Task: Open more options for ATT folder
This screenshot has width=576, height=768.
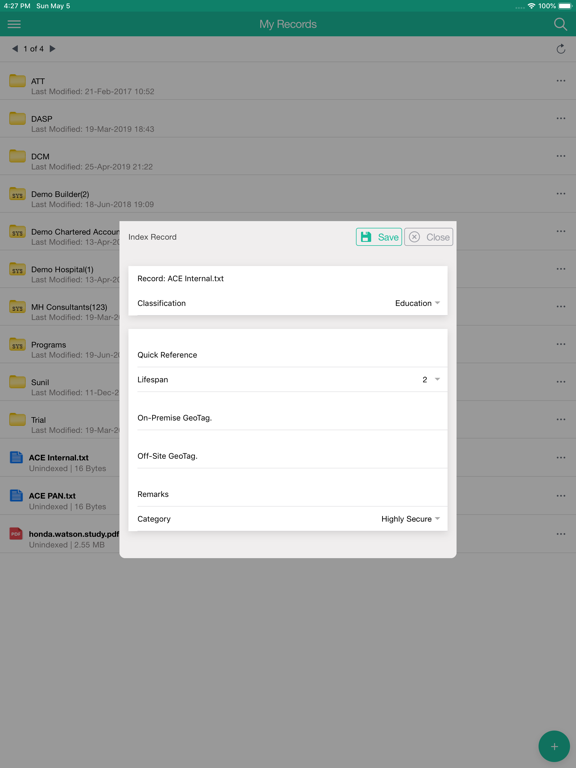Action: pos(561,81)
